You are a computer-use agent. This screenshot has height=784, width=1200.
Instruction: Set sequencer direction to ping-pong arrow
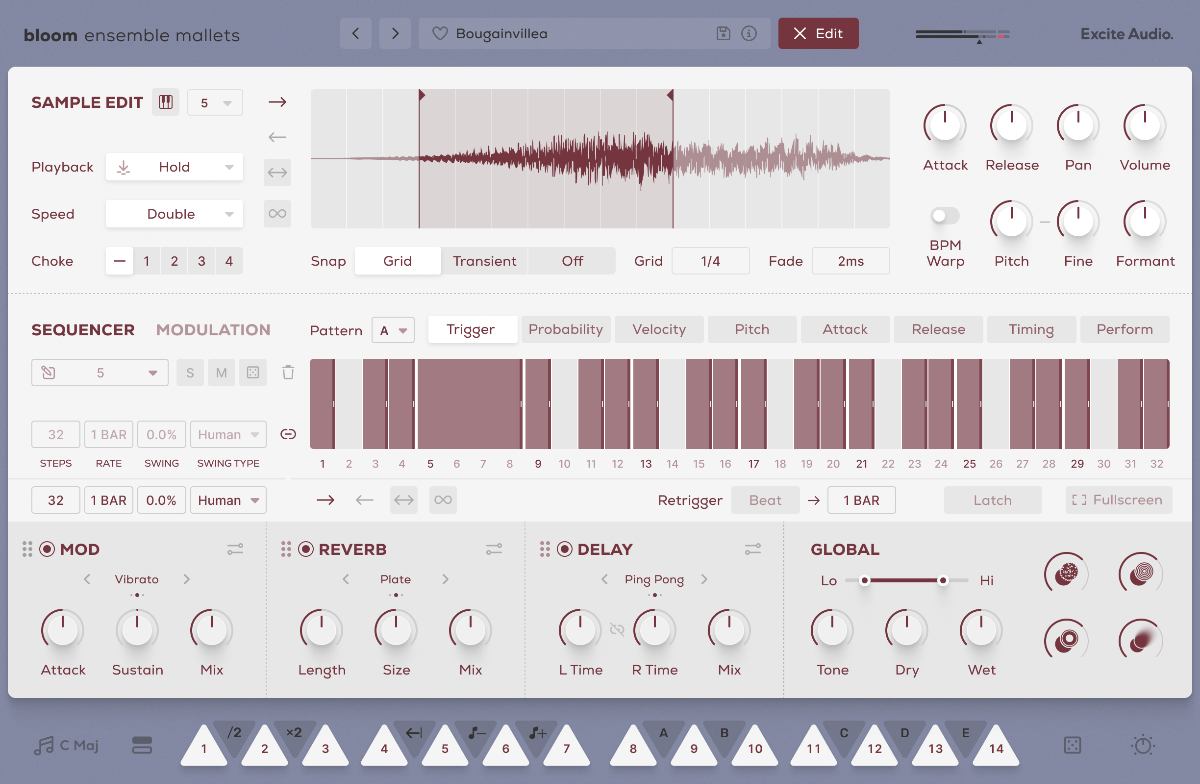click(x=404, y=500)
